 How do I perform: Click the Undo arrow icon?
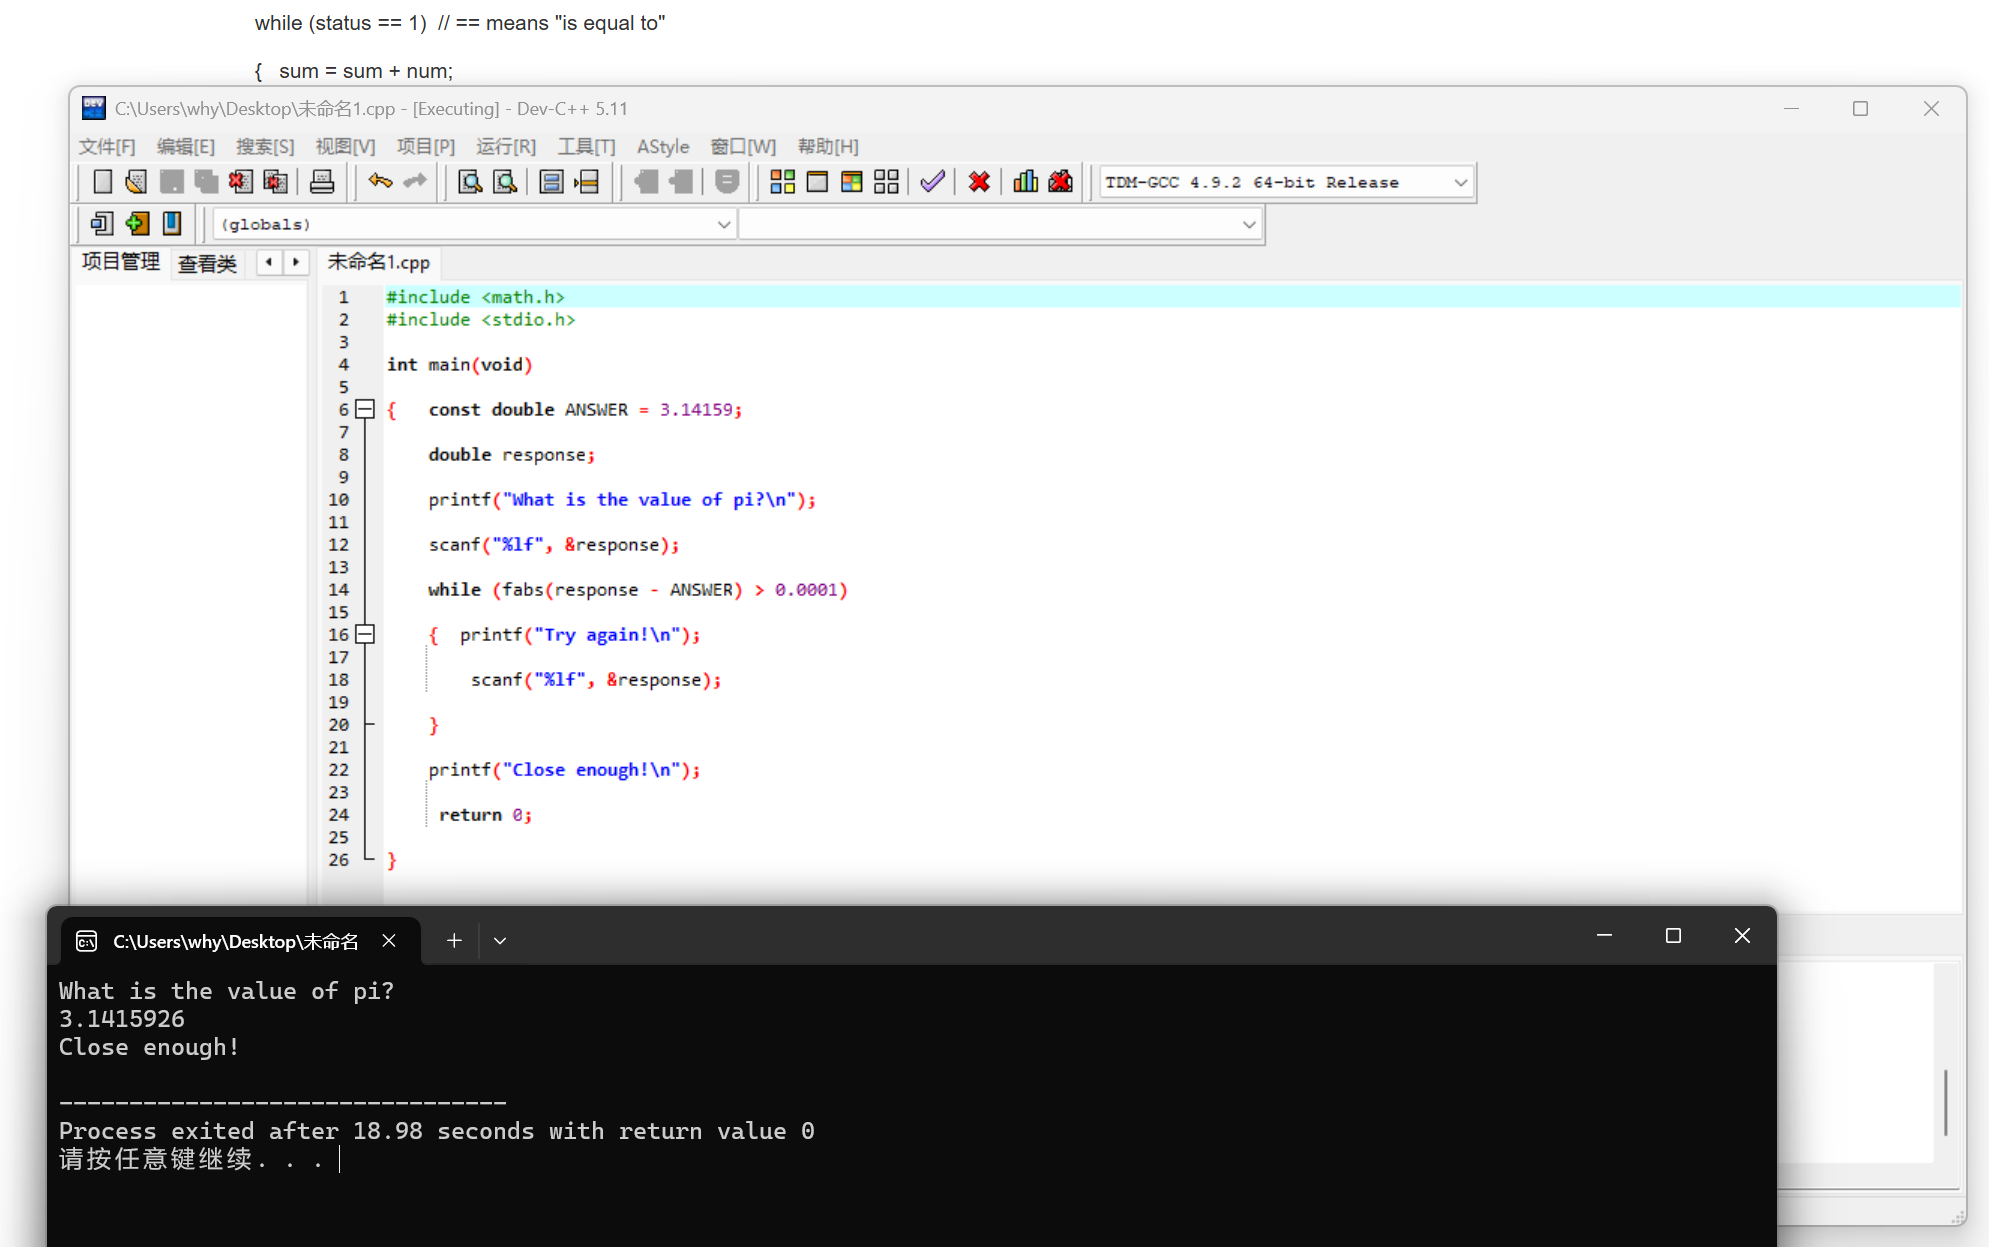pyautogui.click(x=380, y=182)
